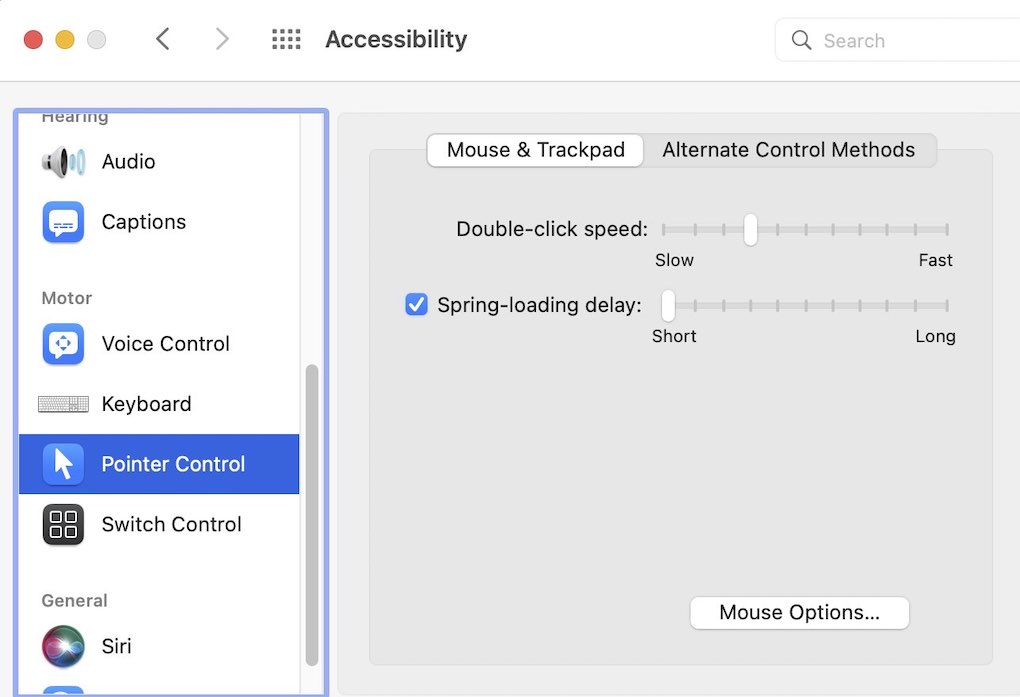Open the Mouse Options dialog
Image resolution: width=1020 pixels, height=697 pixels.
(799, 613)
